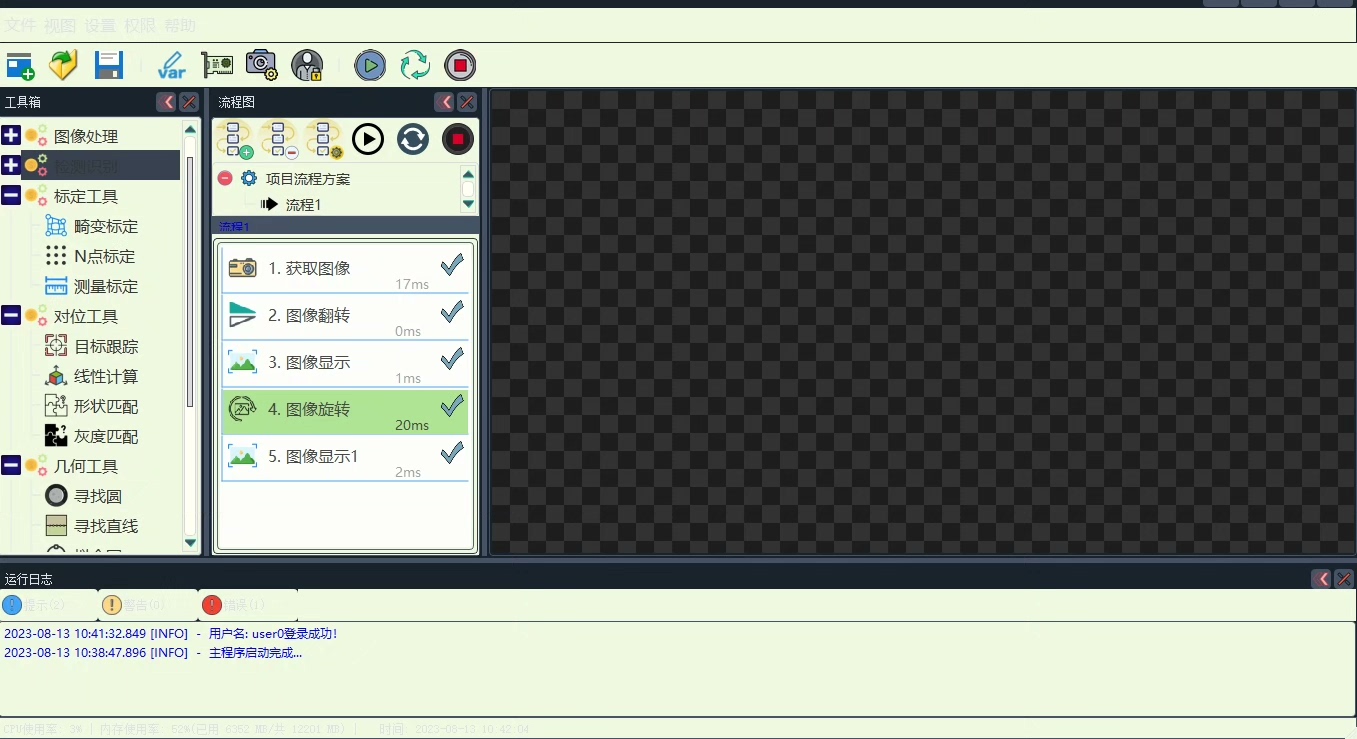Select 流程1 in the flow tree
Screen dimensions: 1357x739
click(x=292, y=204)
